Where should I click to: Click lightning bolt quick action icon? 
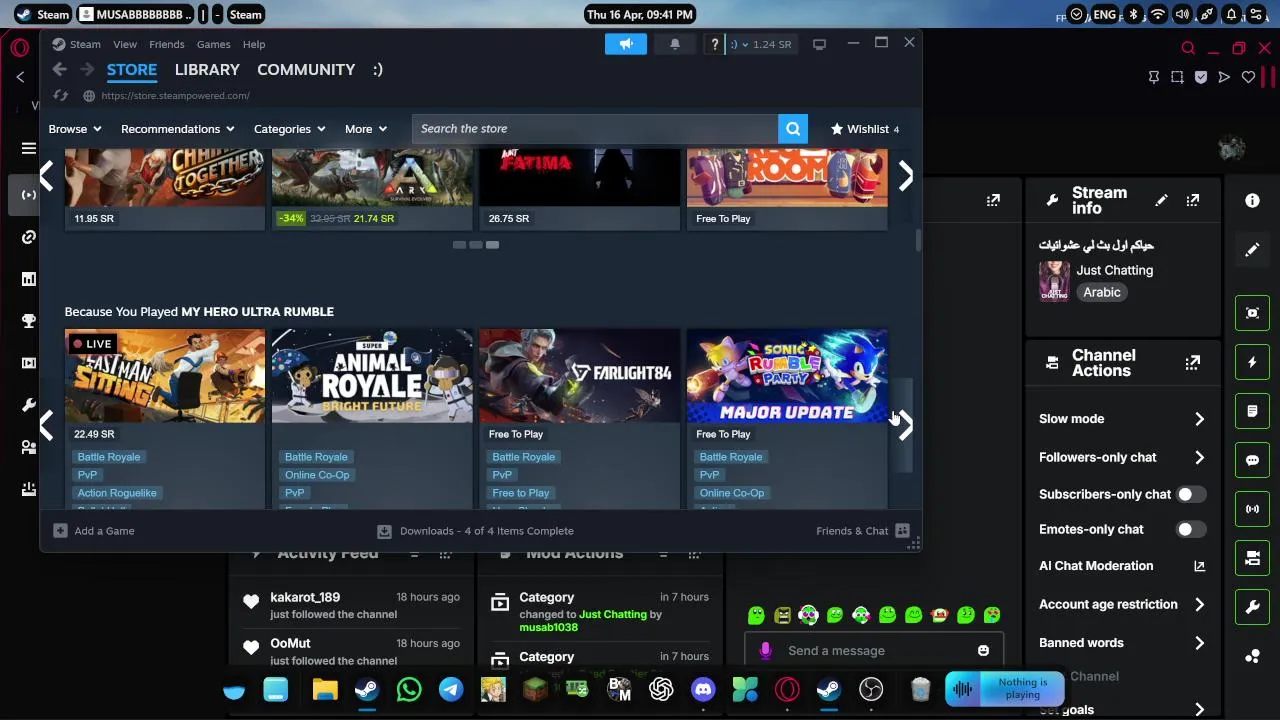[x=1252, y=362]
